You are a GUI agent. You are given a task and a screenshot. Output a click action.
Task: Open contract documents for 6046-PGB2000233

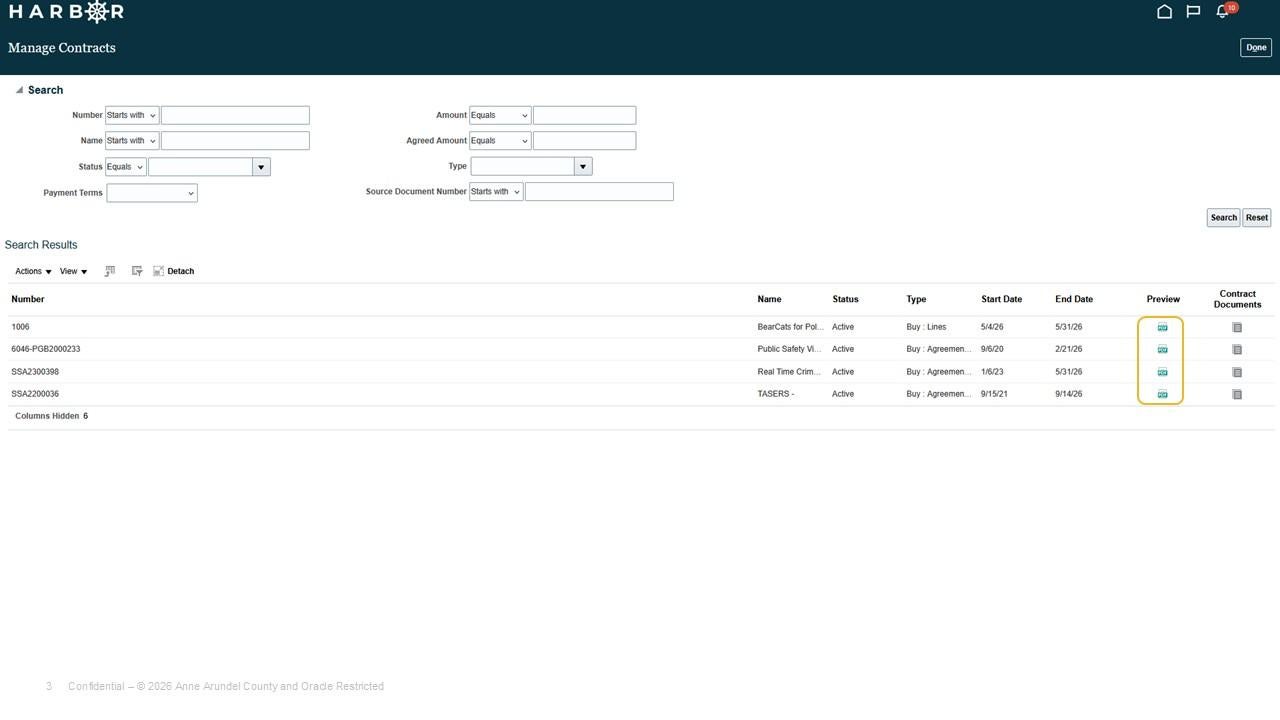pyautogui.click(x=1237, y=349)
